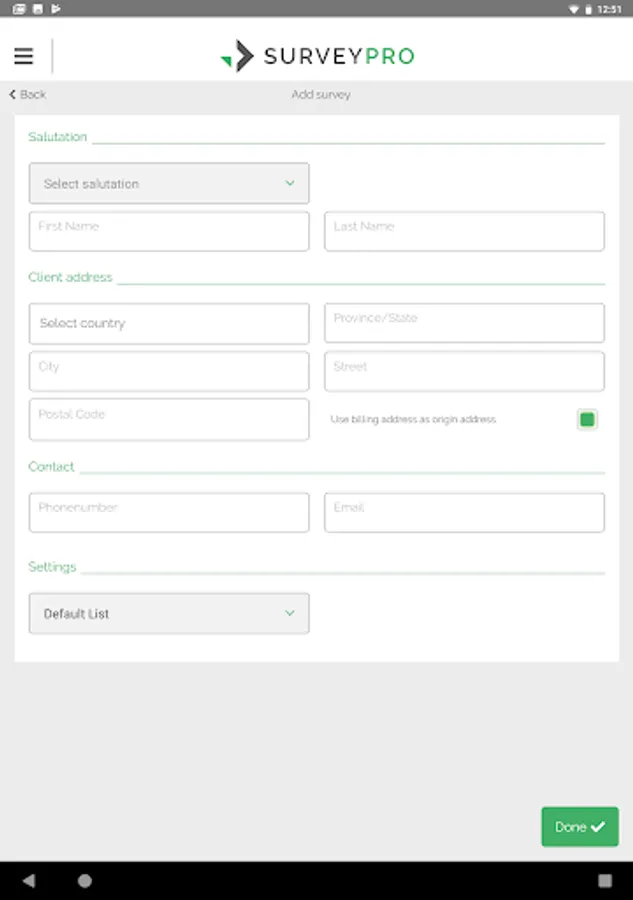Focus the Last Name field

tap(464, 231)
